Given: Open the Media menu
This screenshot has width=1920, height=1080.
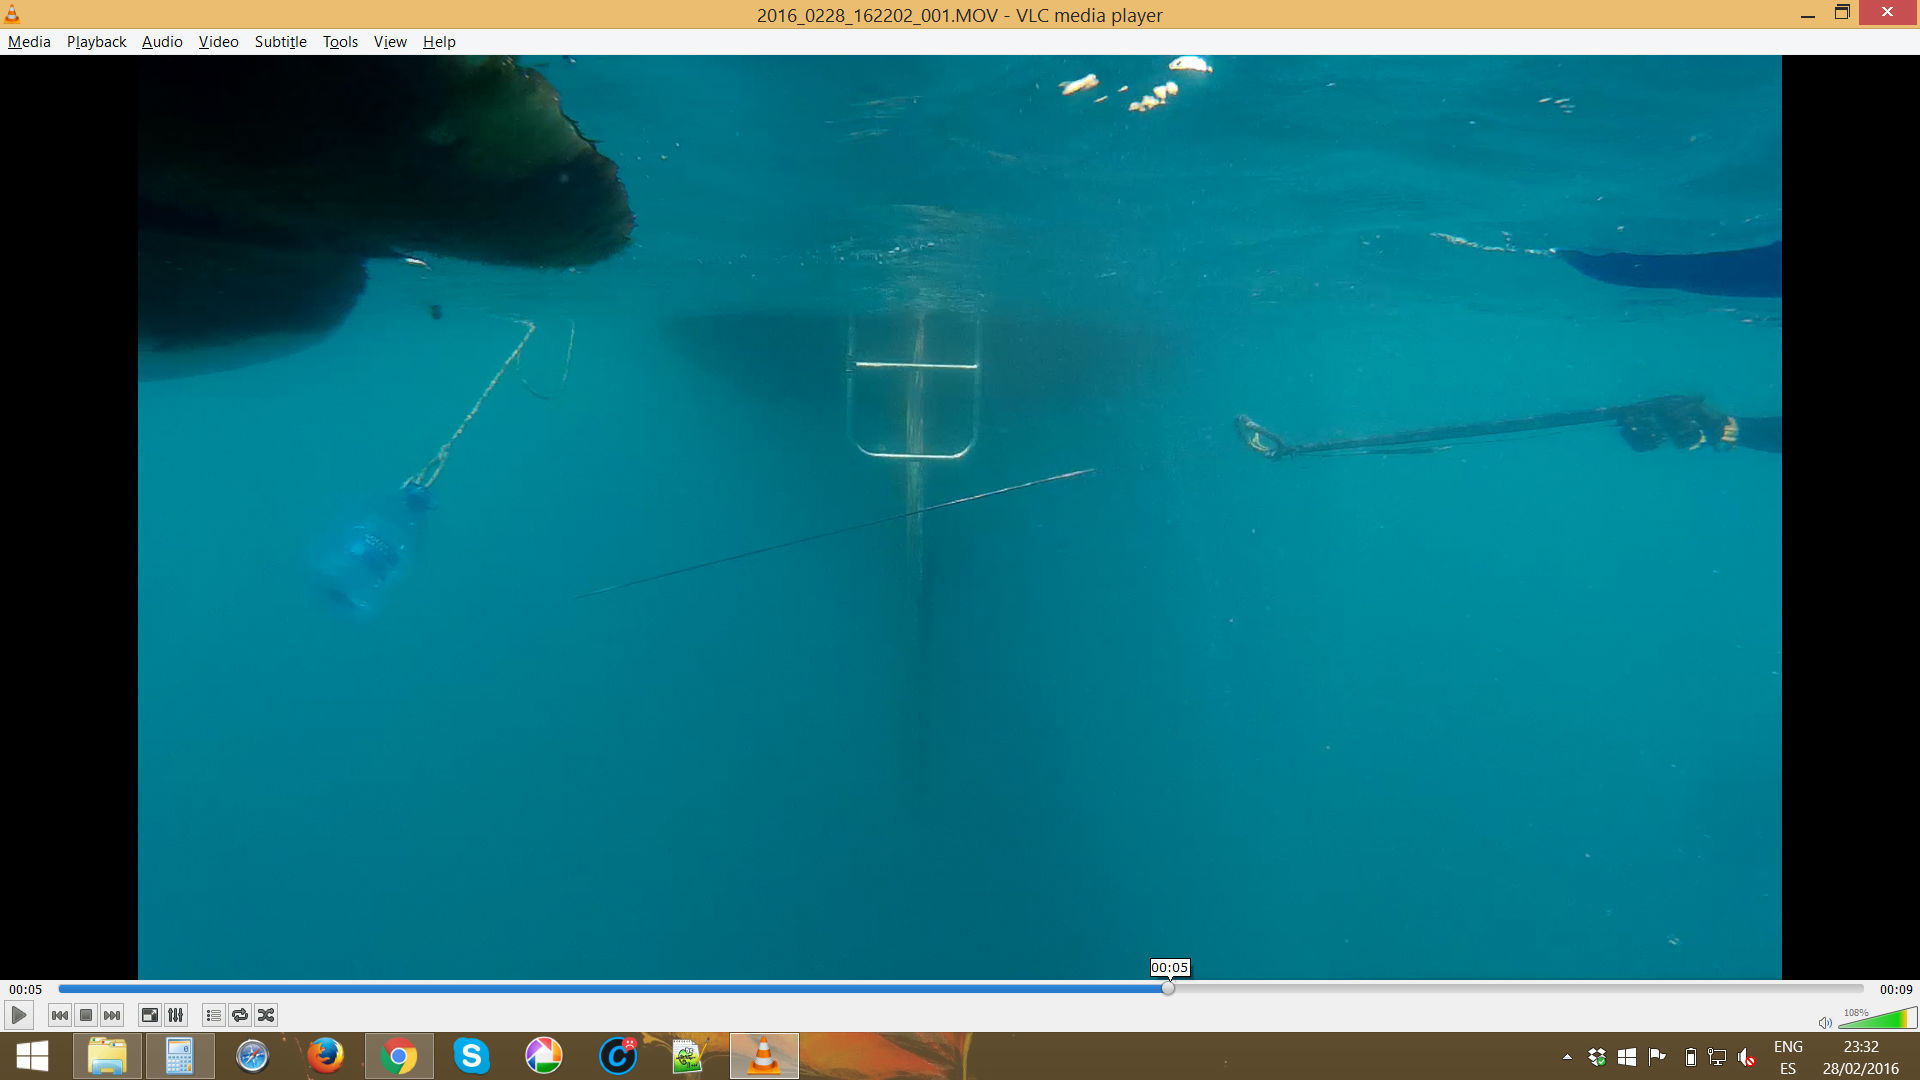Looking at the screenshot, I should [x=29, y=41].
